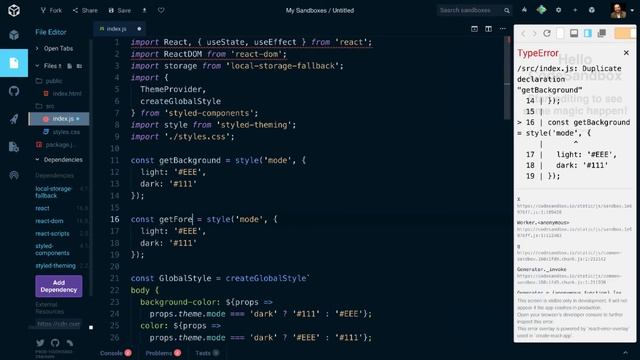The height and width of the screenshot is (360, 640).
Task: Click the notifications icon beside the avatar
Action: coord(592,10)
